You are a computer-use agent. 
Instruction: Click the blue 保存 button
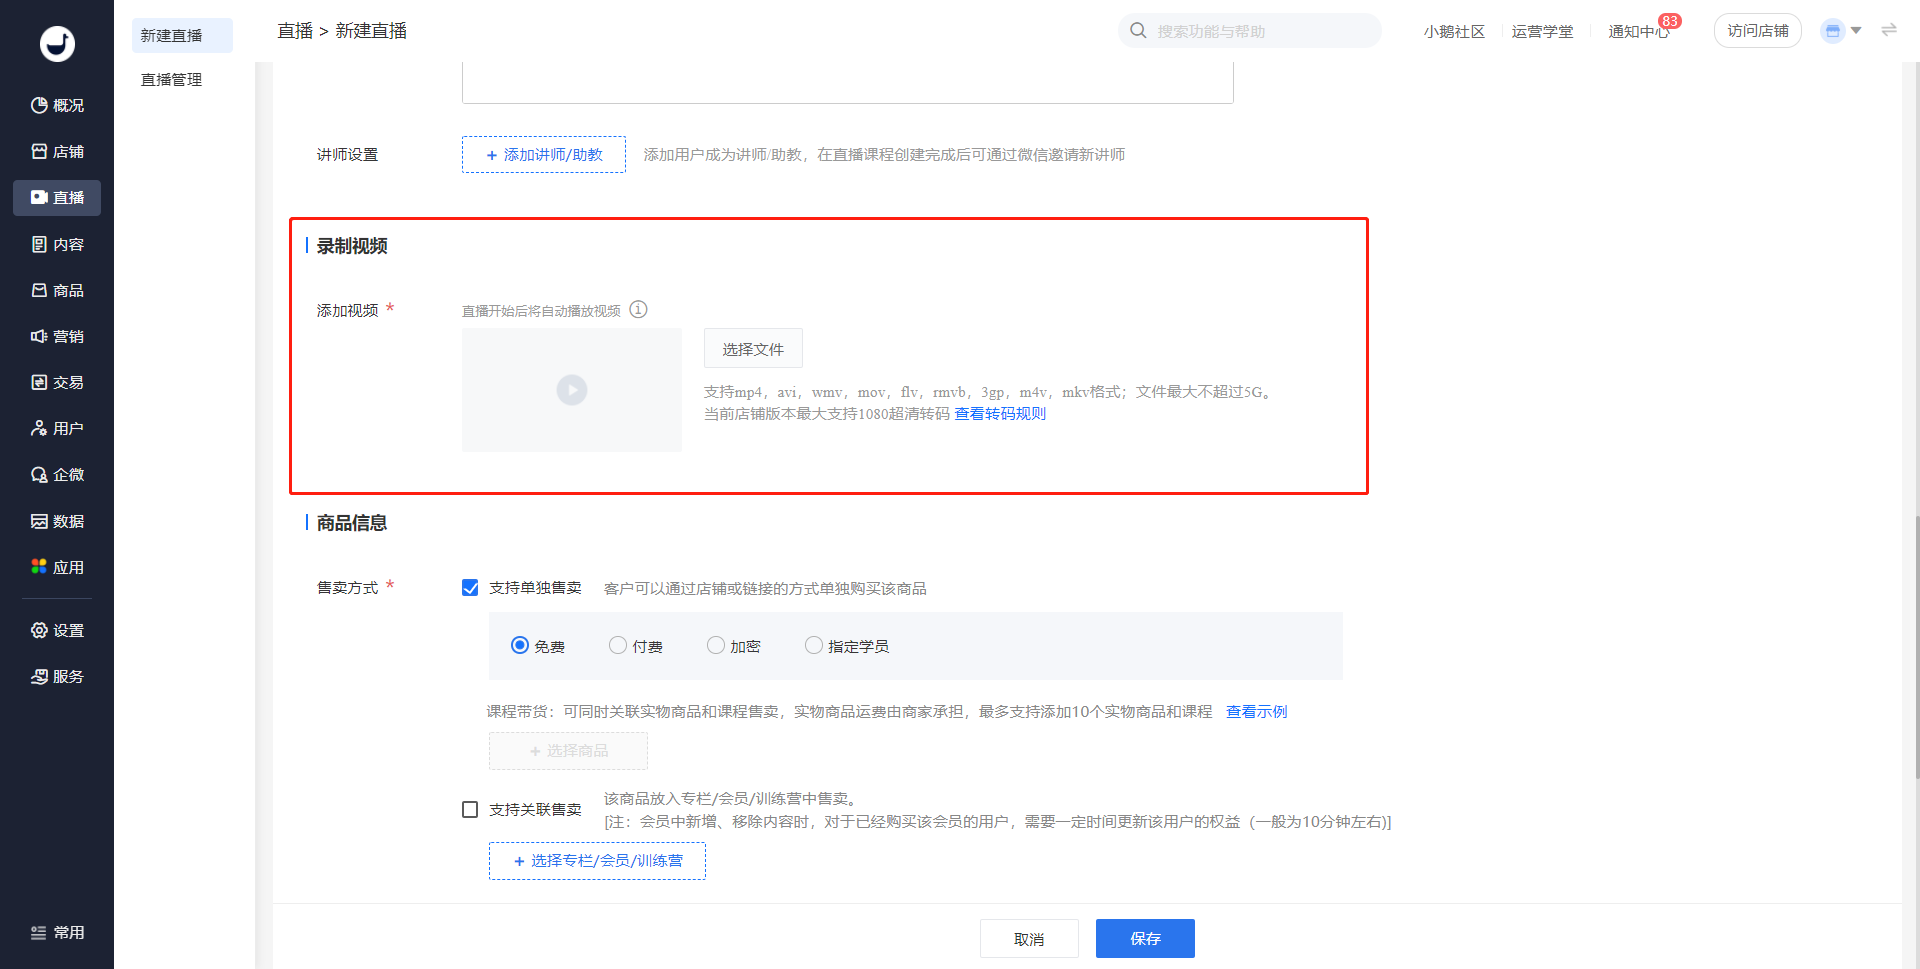coord(1145,938)
